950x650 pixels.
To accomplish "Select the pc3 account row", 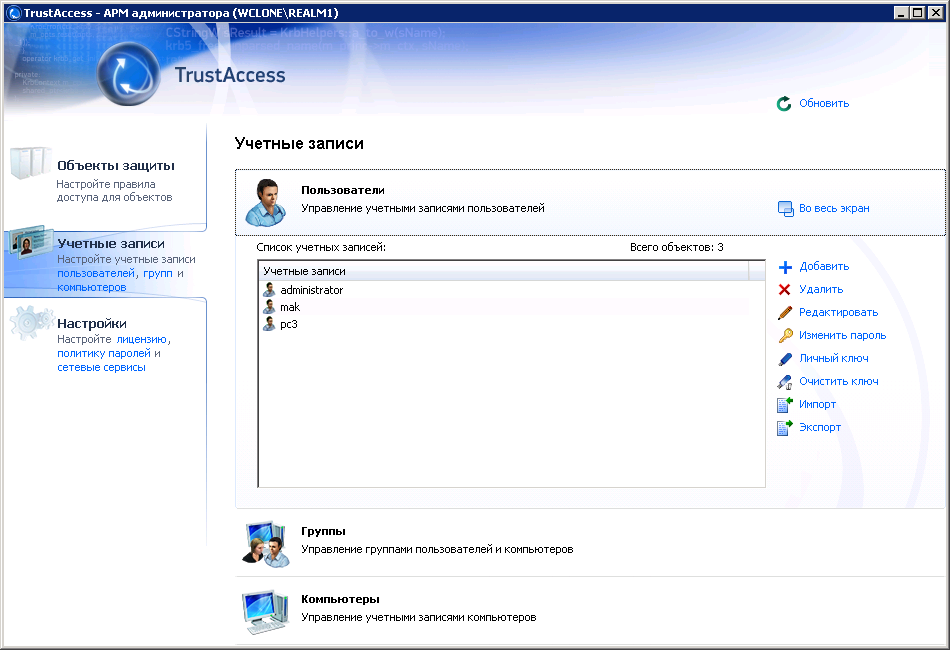I will tap(505, 324).
